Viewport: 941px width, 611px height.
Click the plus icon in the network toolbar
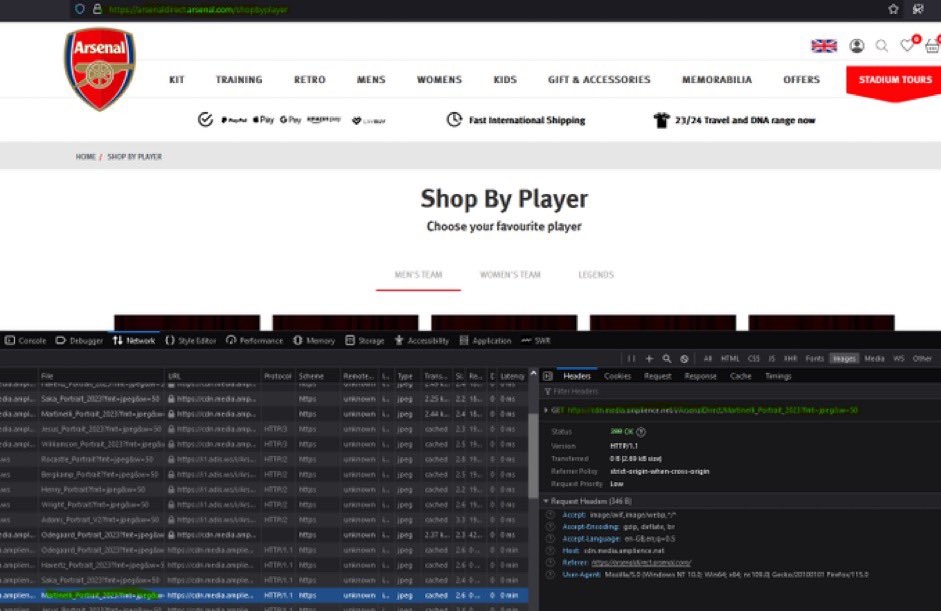pos(649,358)
